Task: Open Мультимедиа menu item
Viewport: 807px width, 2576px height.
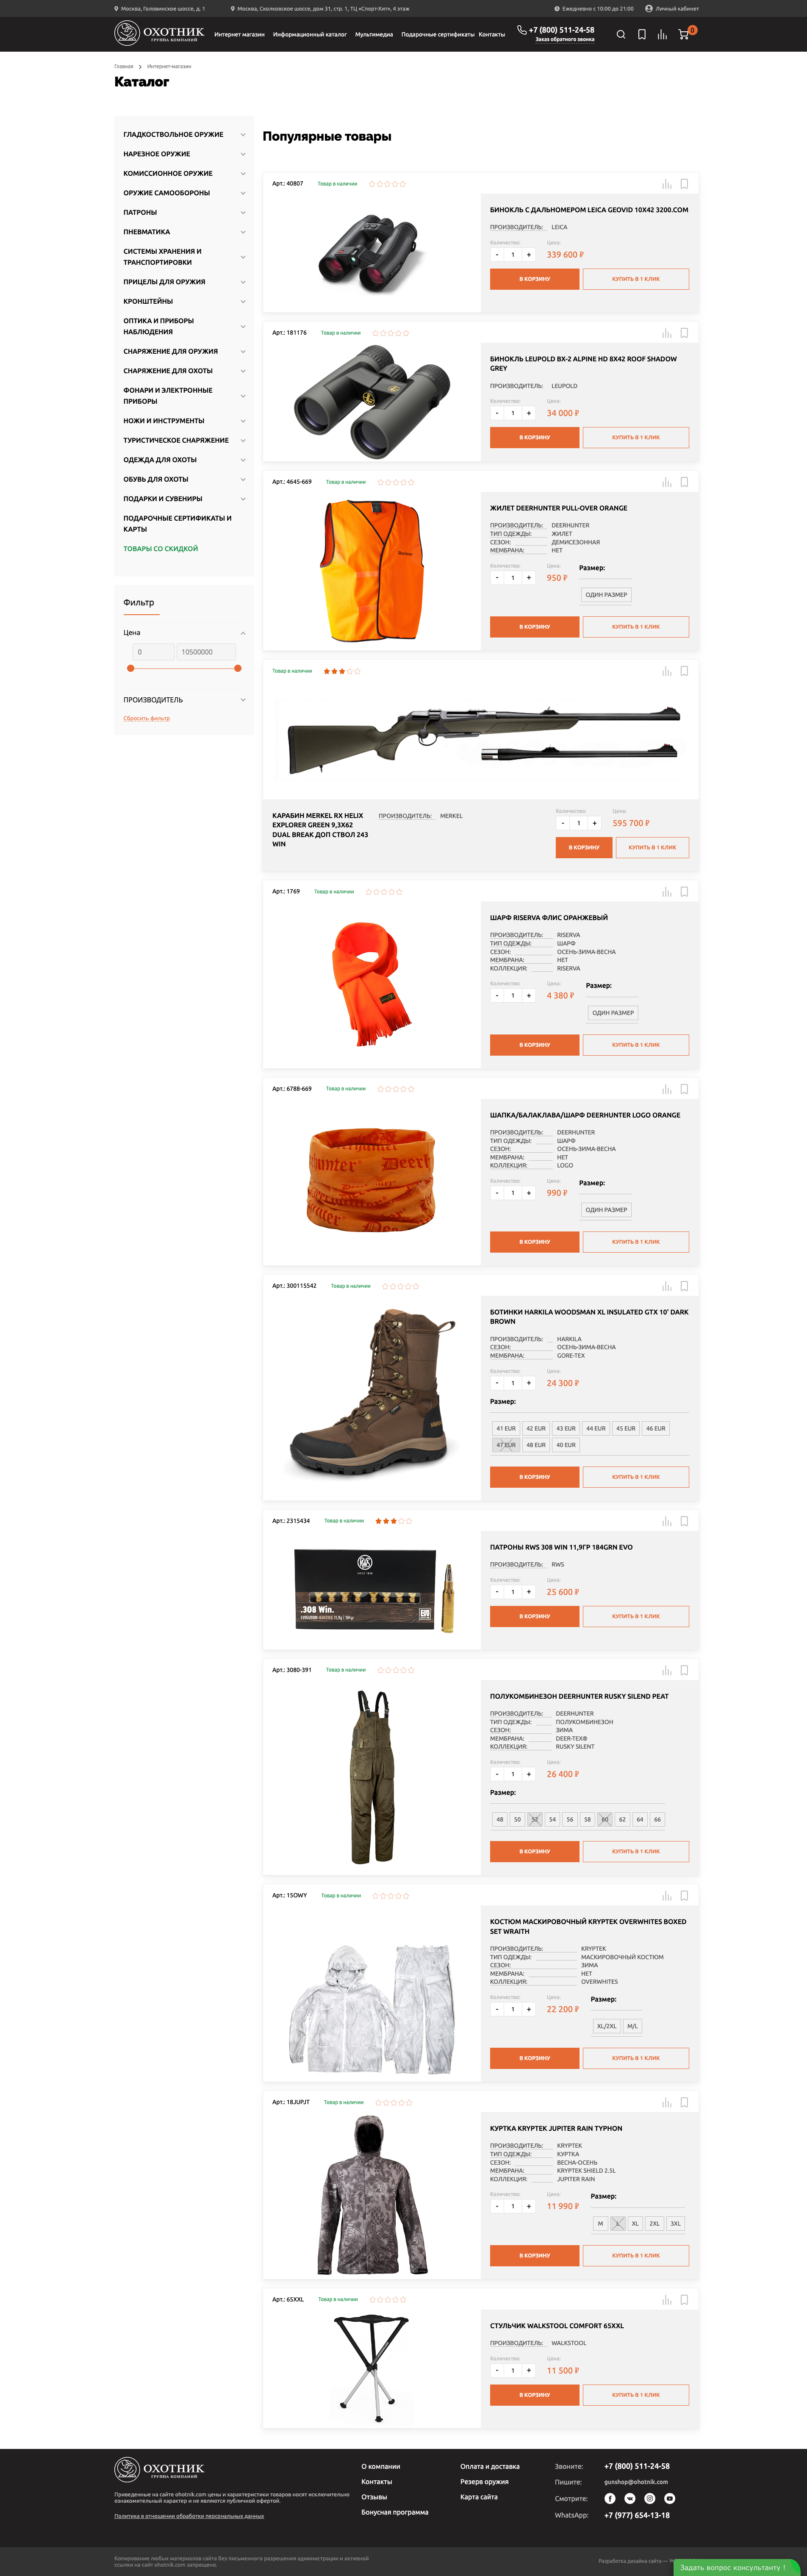Action: 374,34
